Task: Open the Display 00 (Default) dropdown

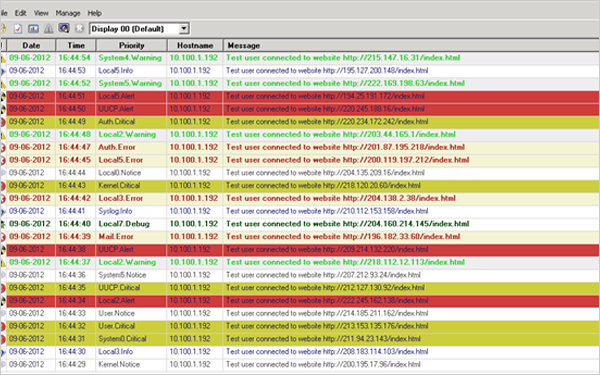Action: tap(184, 29)
